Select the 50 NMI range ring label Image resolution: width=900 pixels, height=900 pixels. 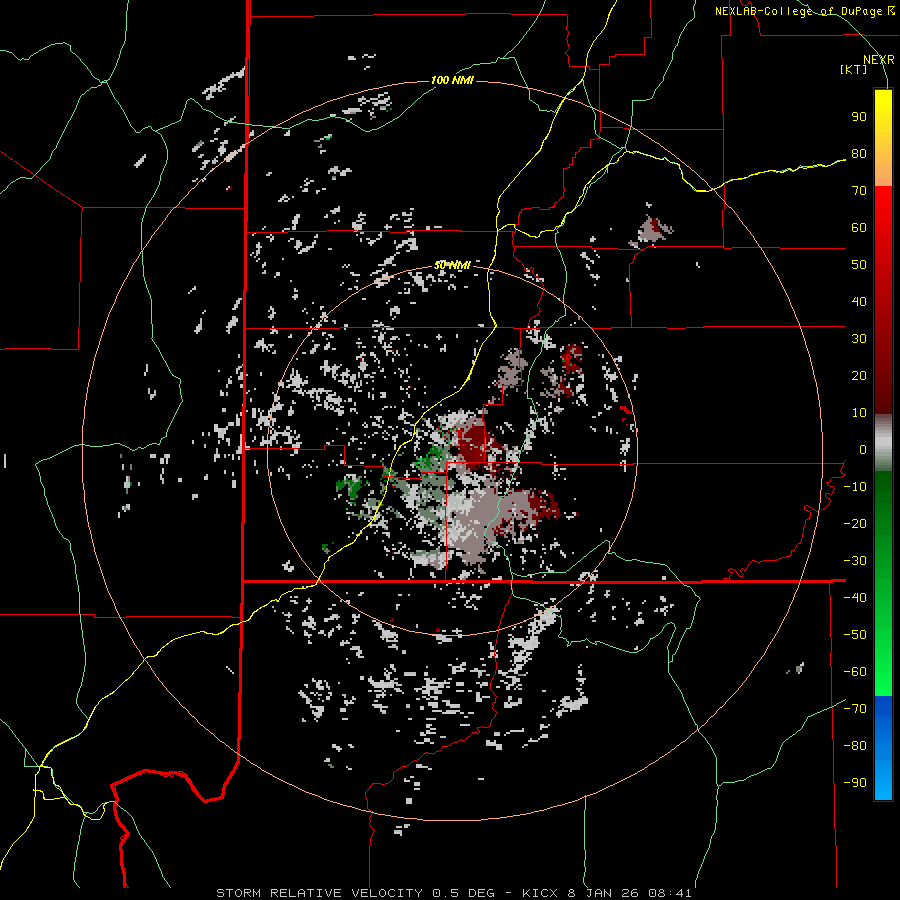452,265
